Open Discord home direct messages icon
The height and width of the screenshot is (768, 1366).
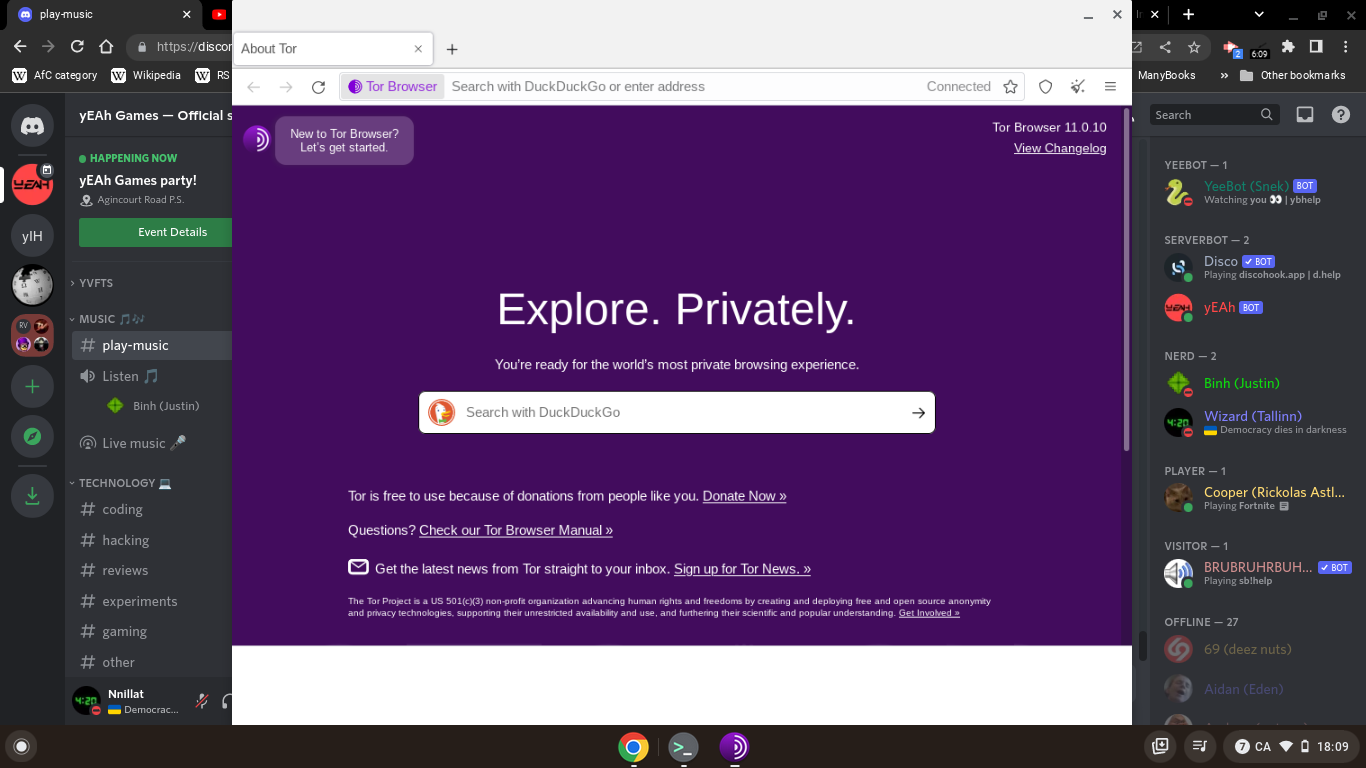click(32, 126)
